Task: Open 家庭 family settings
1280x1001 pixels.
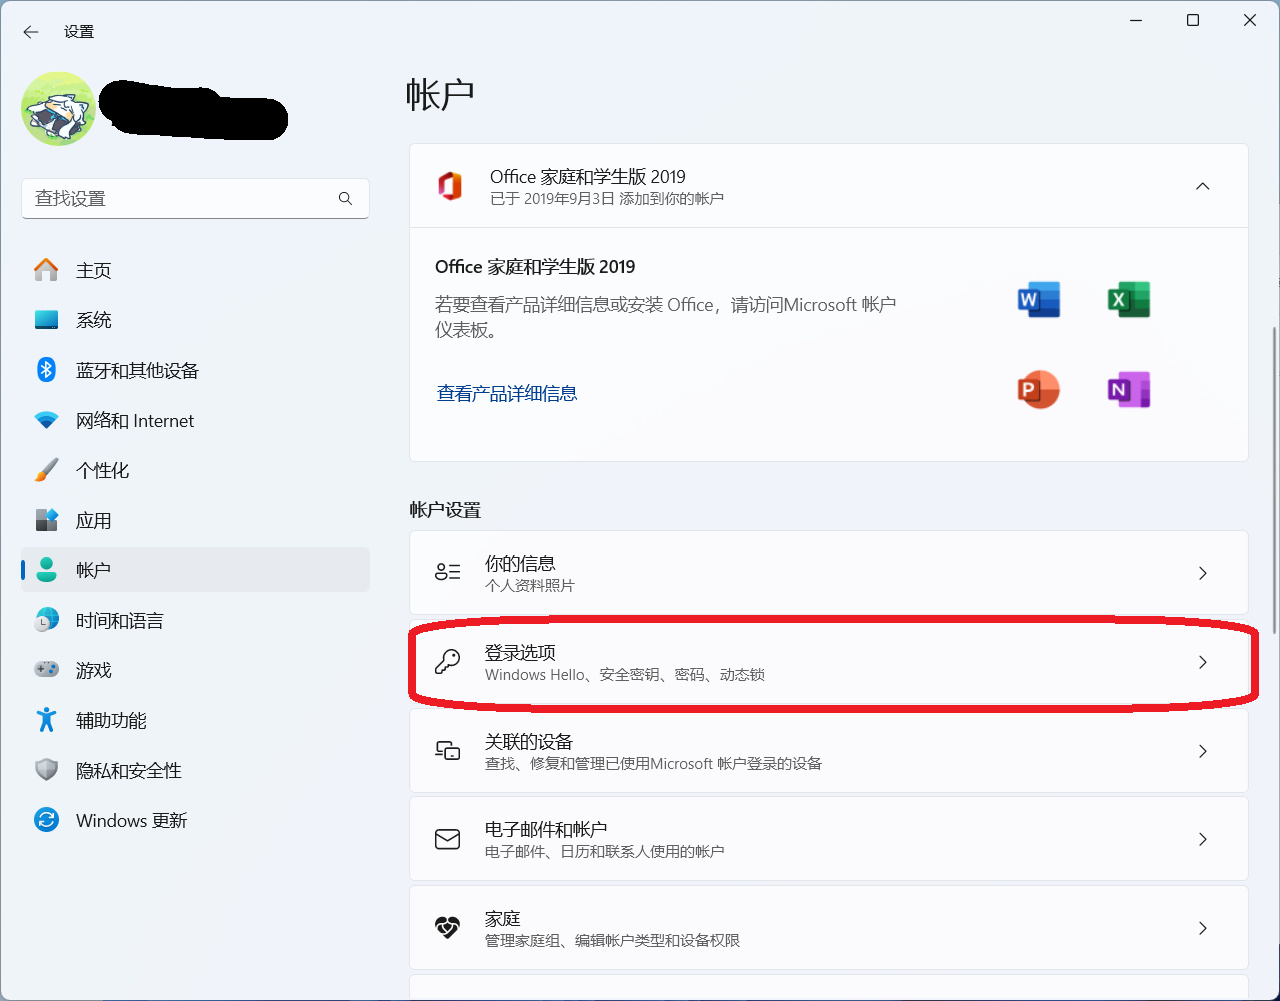Action: [829, 928]
